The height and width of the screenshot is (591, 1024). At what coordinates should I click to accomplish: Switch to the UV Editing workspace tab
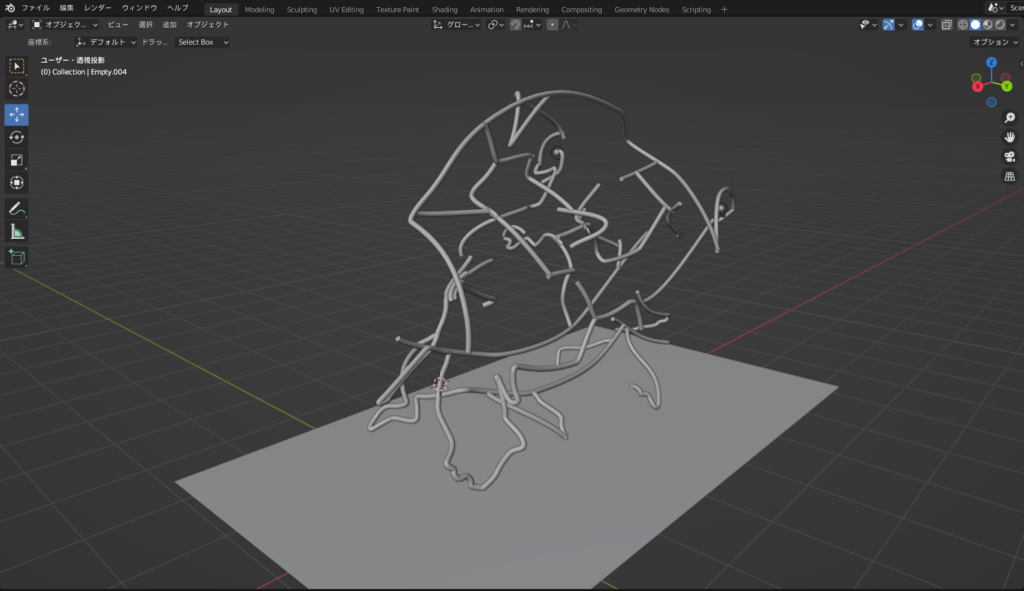(x=346, y=10)
